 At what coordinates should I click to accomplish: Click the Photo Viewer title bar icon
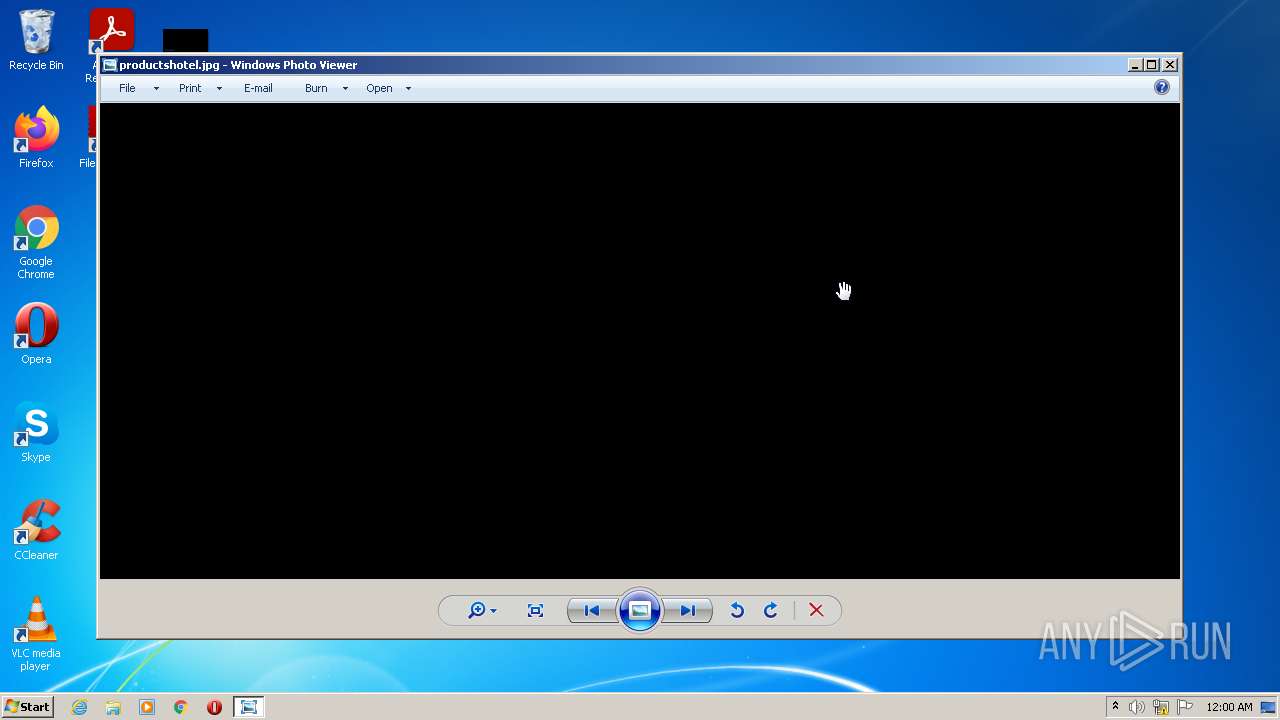pyautogui.click(x=110, y=65)
